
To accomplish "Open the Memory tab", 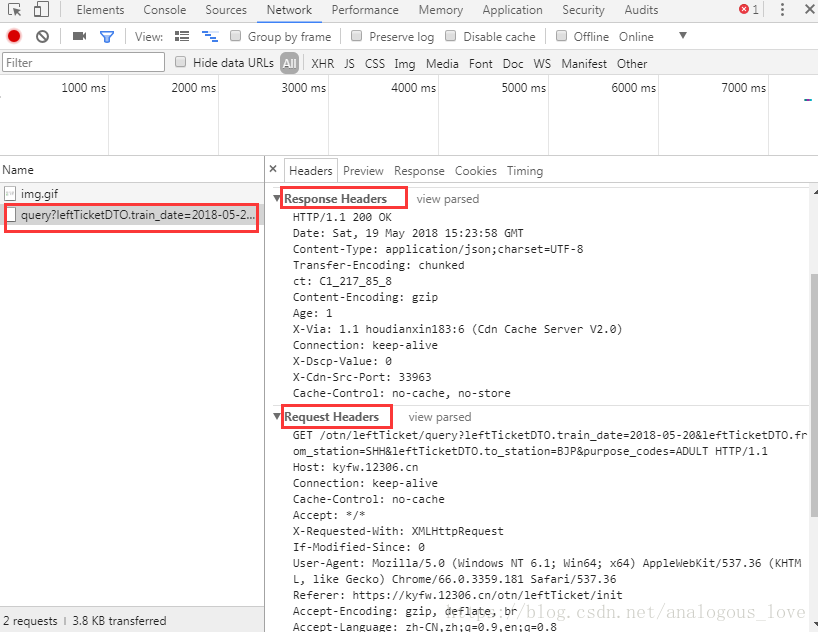I will [440, 10].
